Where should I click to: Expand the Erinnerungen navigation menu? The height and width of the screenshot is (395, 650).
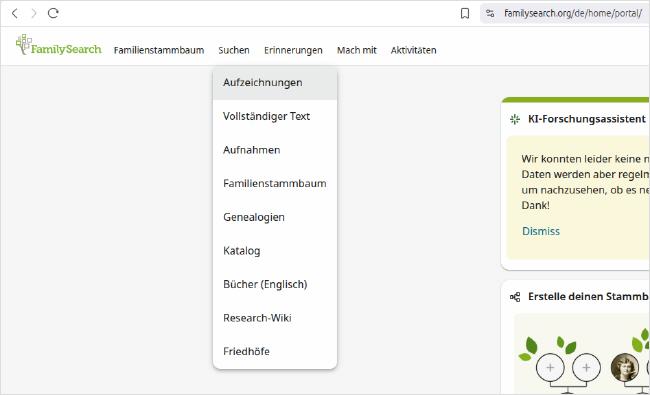coord(293,50)
